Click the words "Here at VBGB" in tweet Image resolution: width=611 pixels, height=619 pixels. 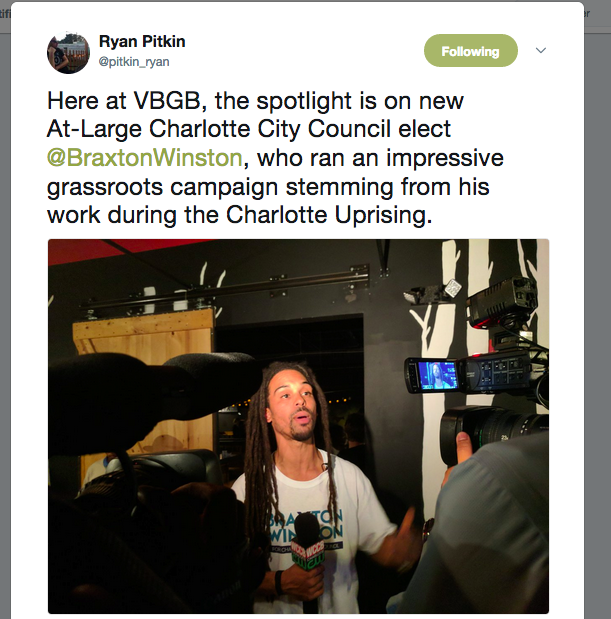[127, 101]
